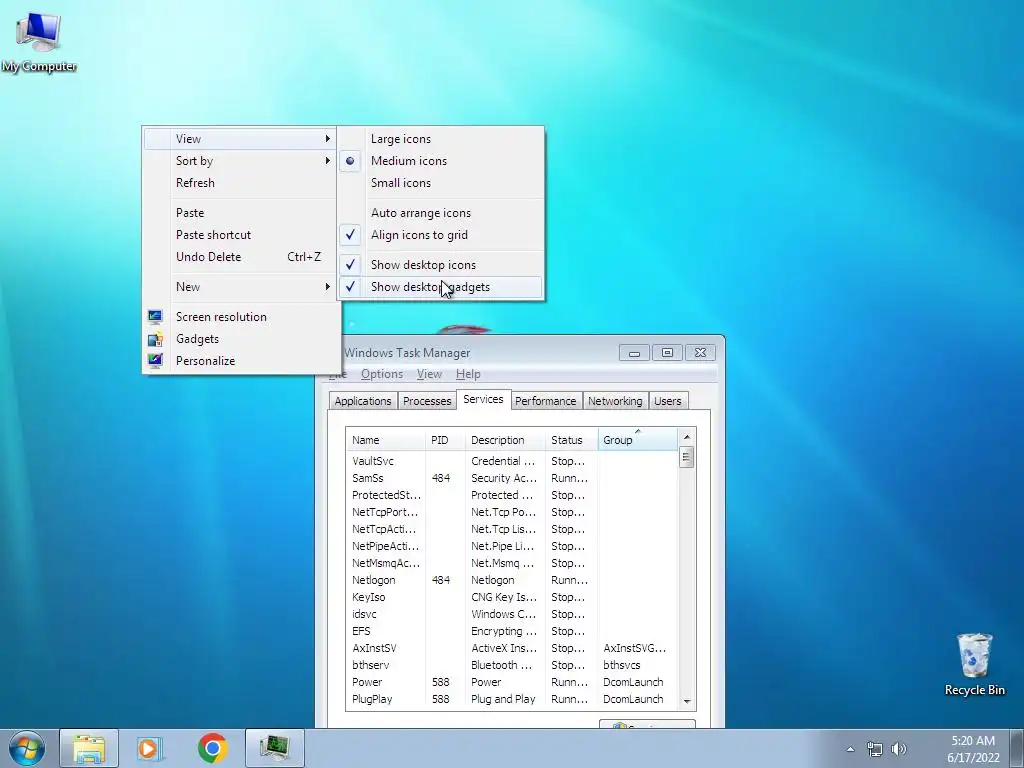Open the My Computer desktop icon
Screen dimensions: 1024x768
pos(39,40)
